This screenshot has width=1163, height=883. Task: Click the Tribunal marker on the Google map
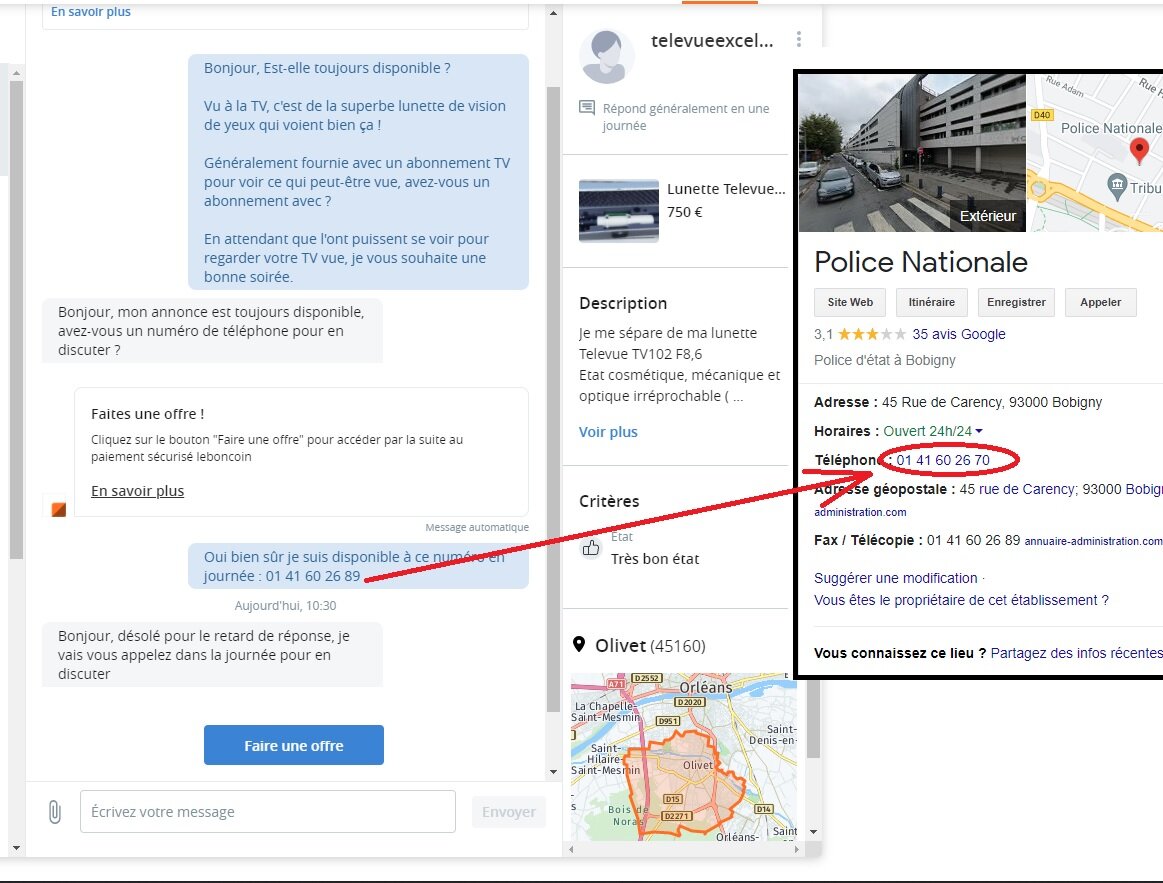click(1117, 186)
